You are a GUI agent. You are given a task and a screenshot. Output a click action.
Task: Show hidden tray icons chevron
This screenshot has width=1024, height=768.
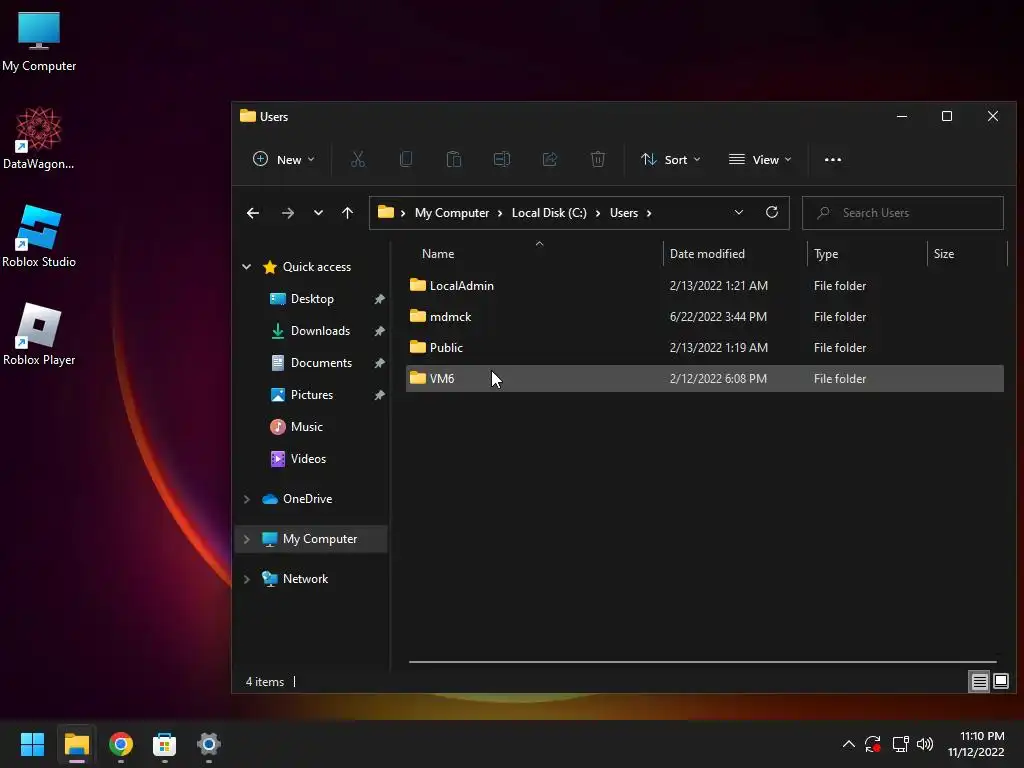[848, 744]
